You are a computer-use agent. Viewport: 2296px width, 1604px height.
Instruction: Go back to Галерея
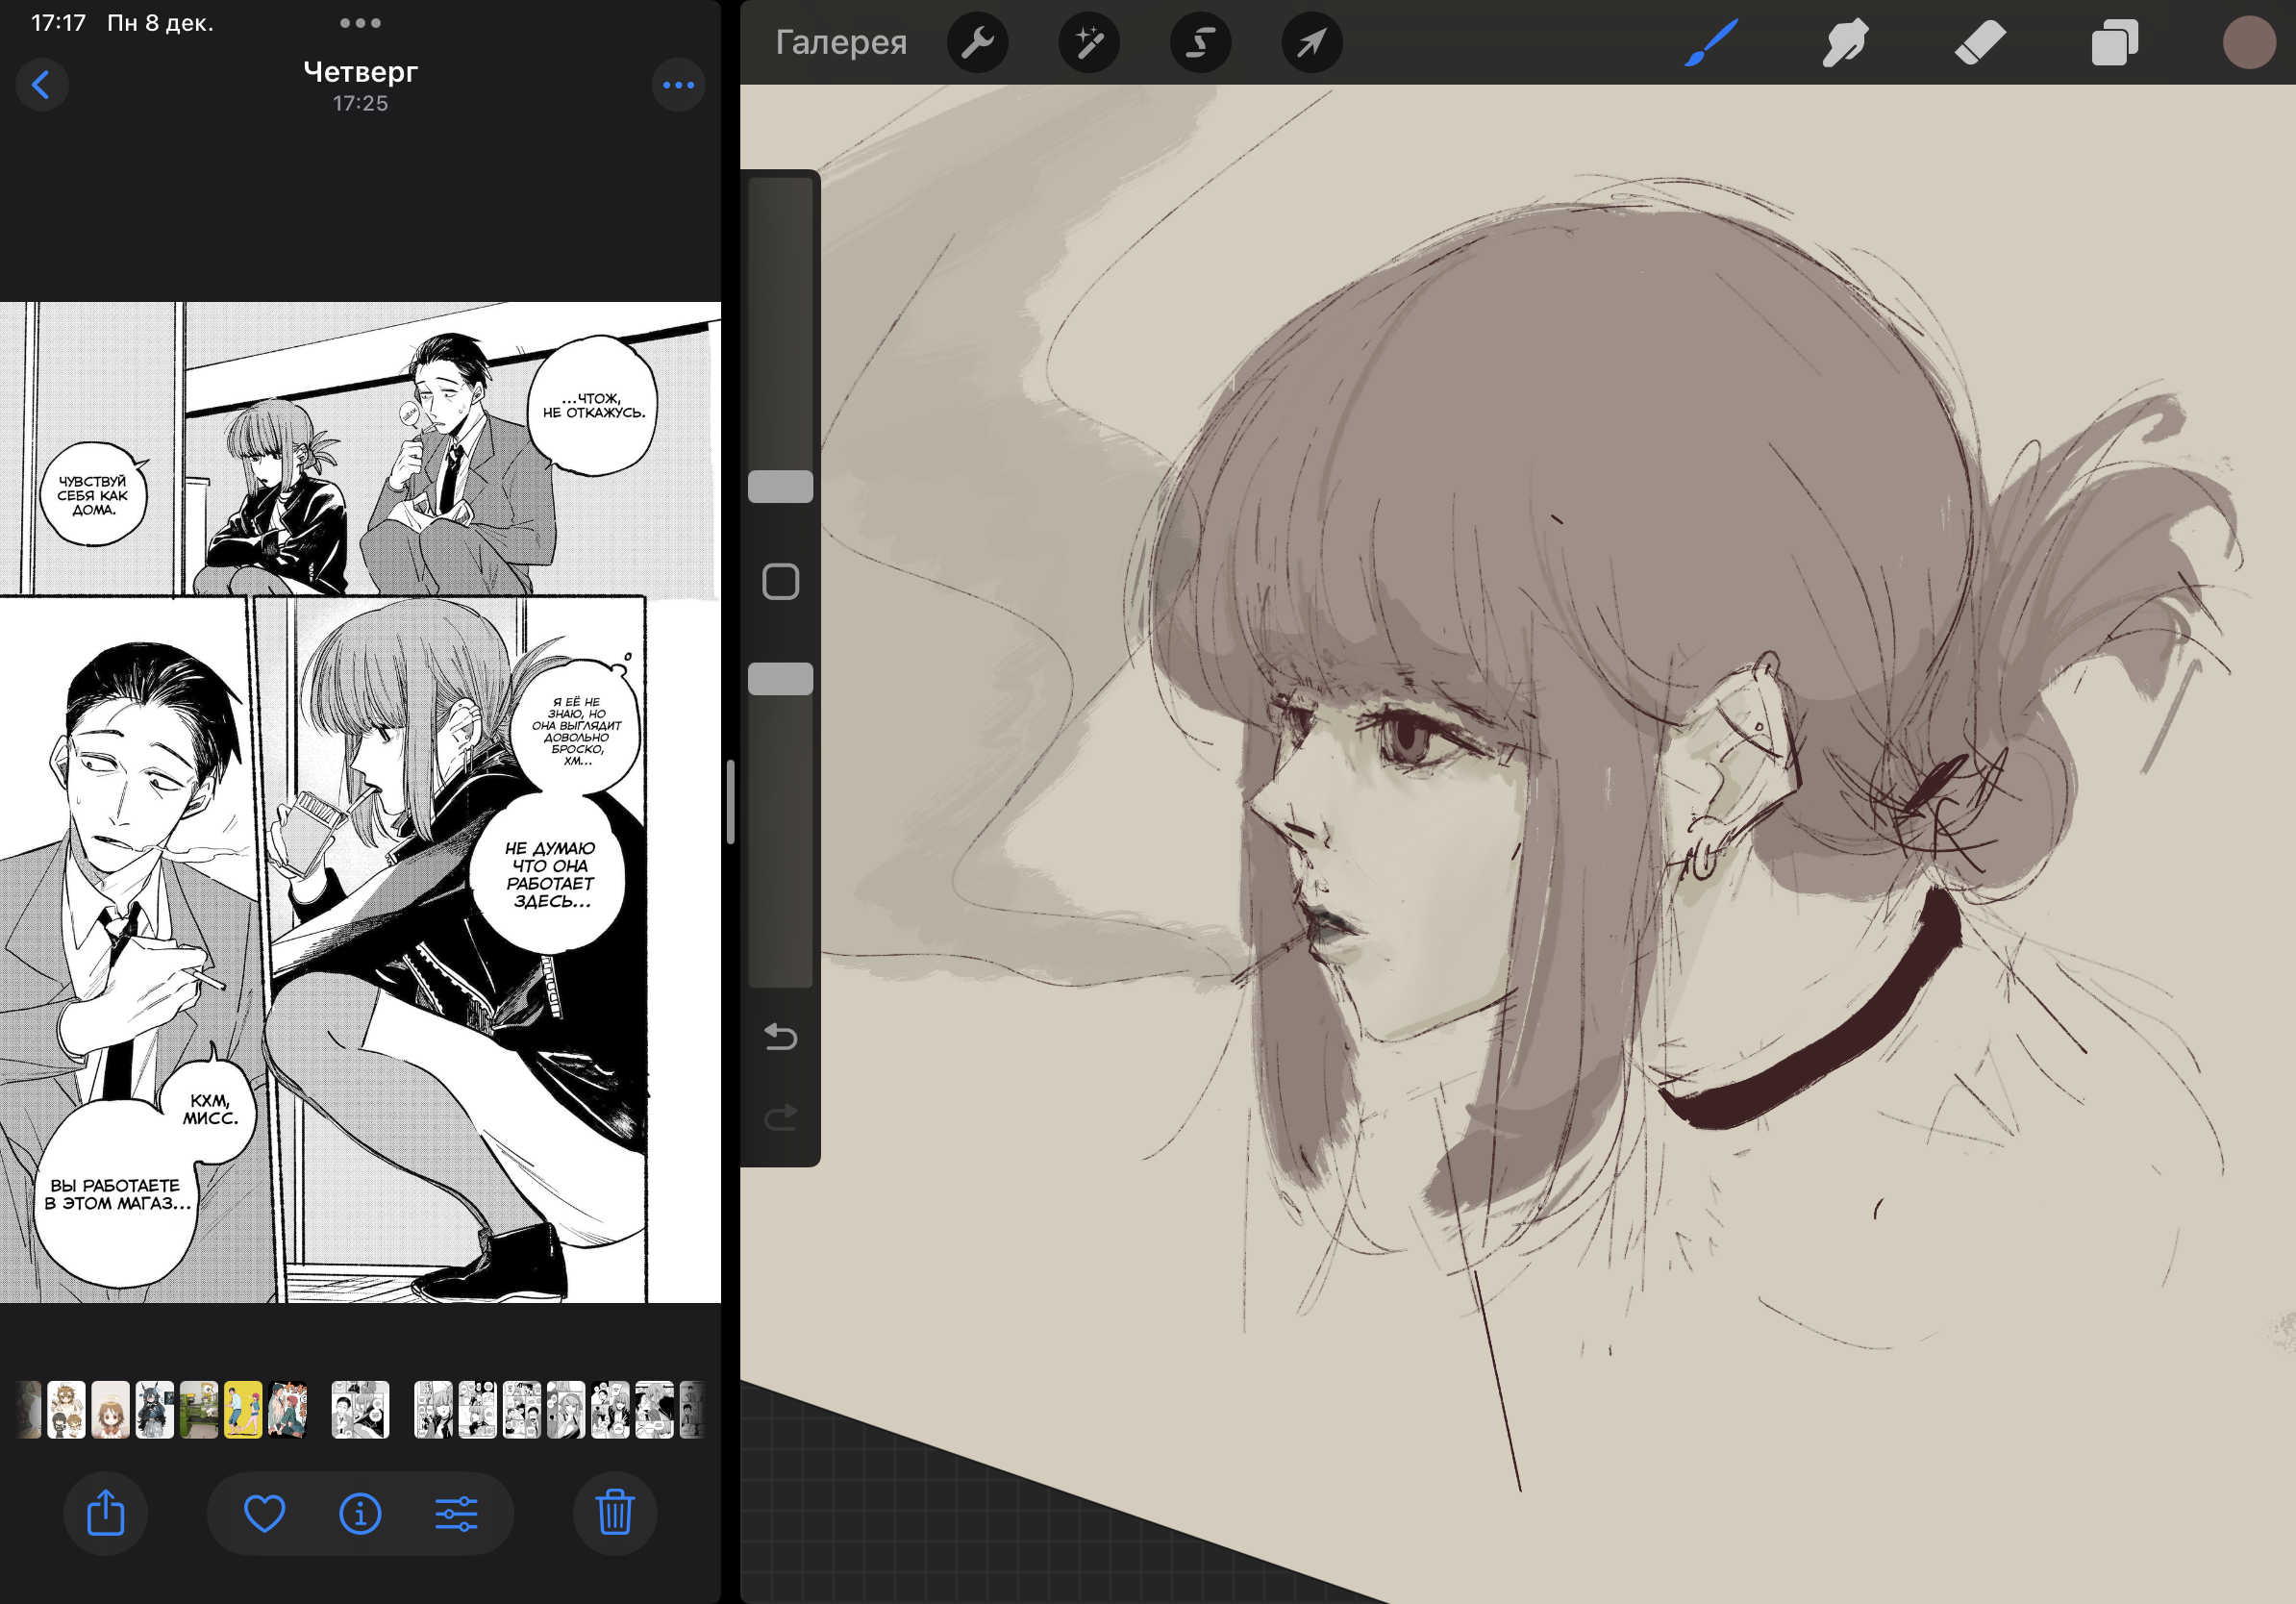tap(841, 42)
